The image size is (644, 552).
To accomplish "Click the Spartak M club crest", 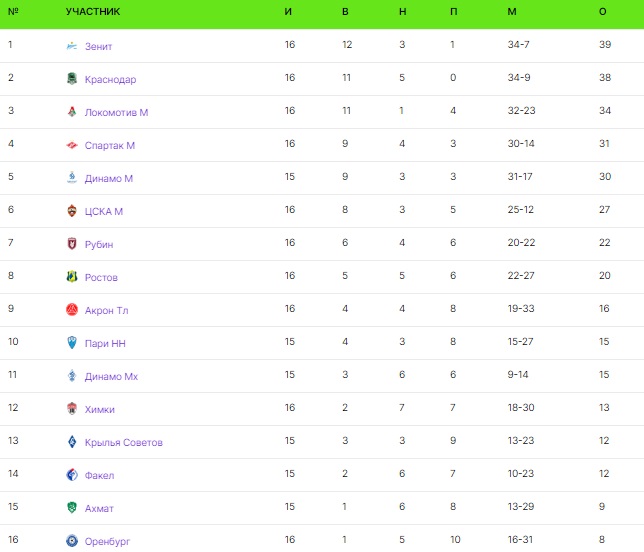I will tap(71, 145).
